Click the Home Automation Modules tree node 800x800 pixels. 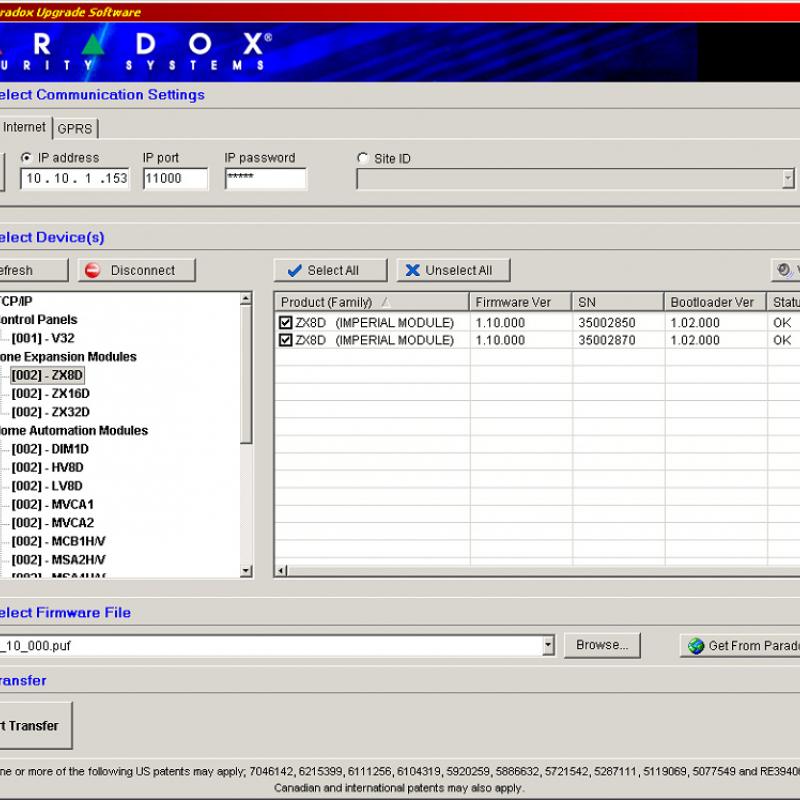tap(74, 431)
